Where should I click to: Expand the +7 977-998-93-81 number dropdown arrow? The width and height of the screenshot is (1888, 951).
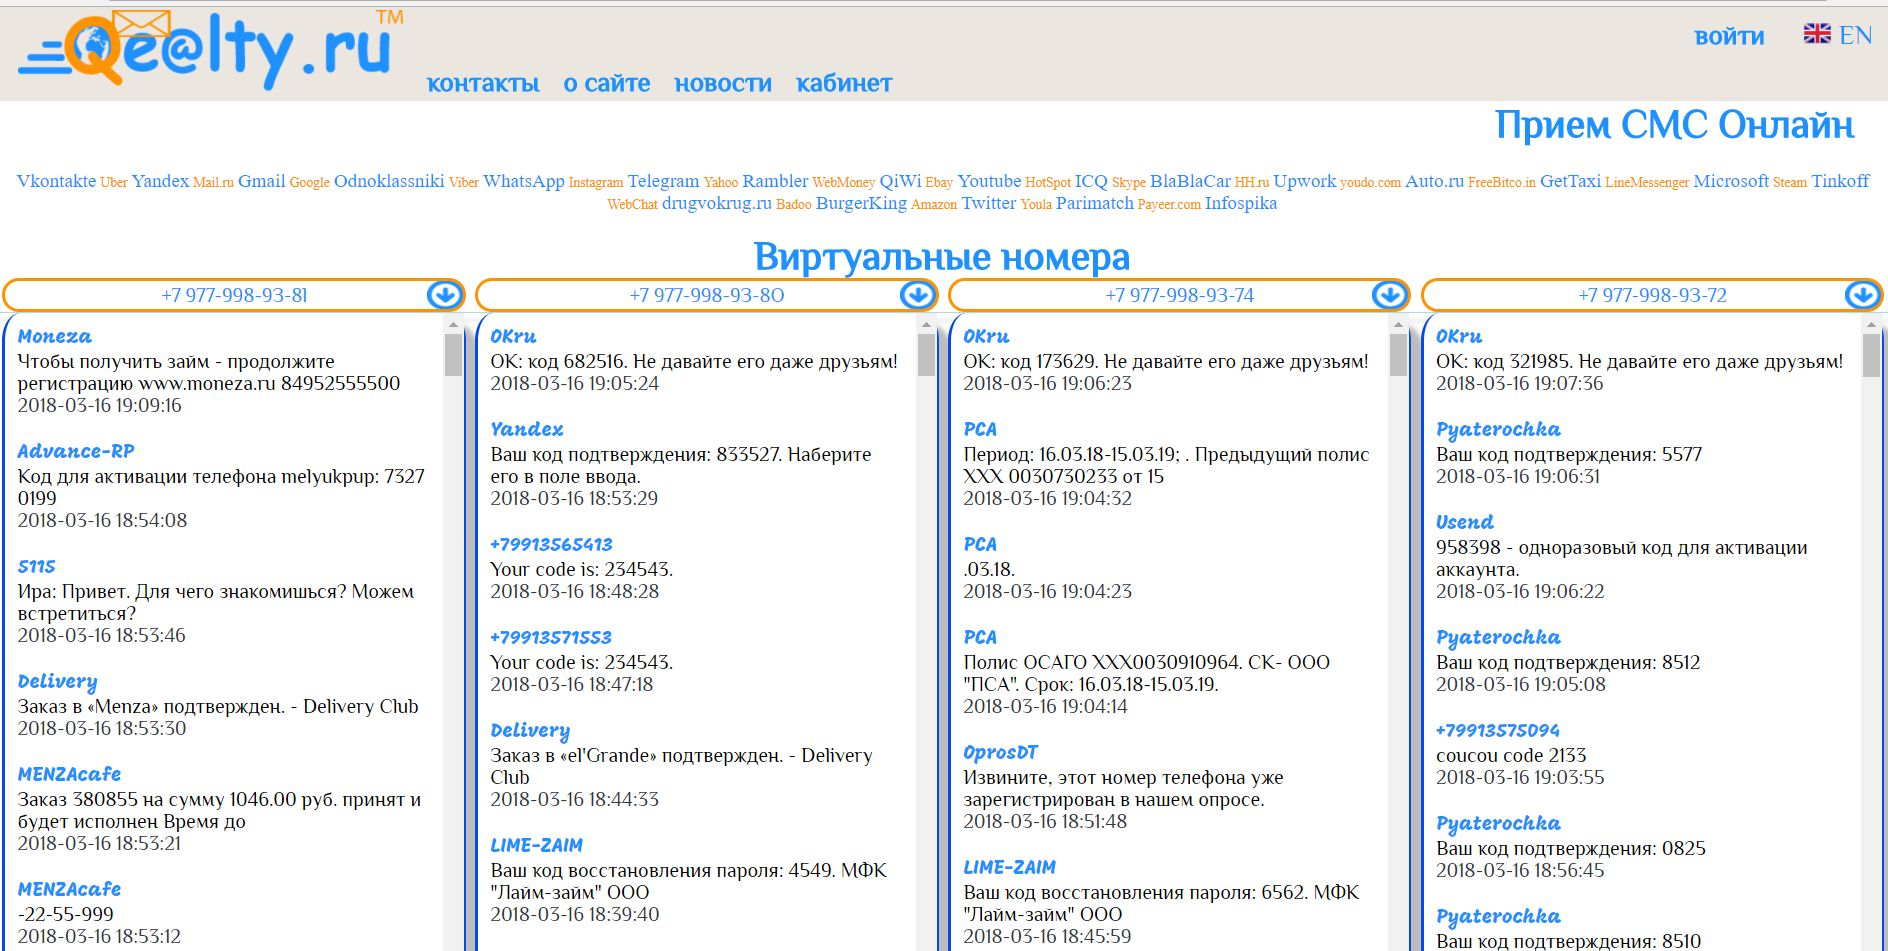pyautogui.click(x=445, y=295)
